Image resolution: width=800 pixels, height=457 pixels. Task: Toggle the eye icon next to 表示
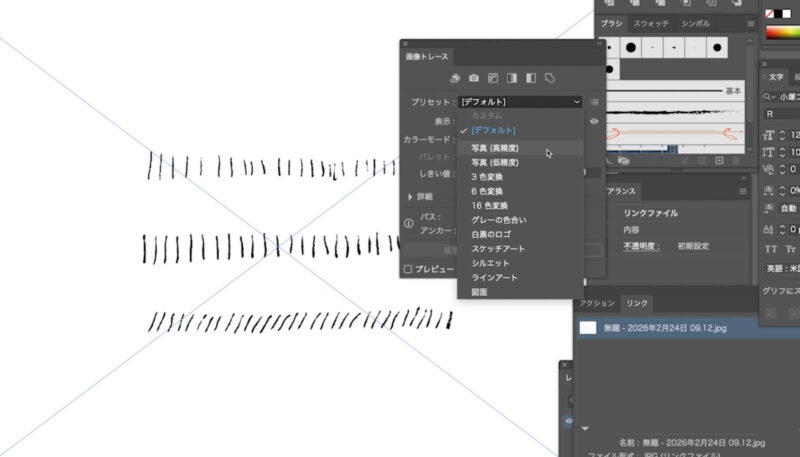click(x=594, y=121)
